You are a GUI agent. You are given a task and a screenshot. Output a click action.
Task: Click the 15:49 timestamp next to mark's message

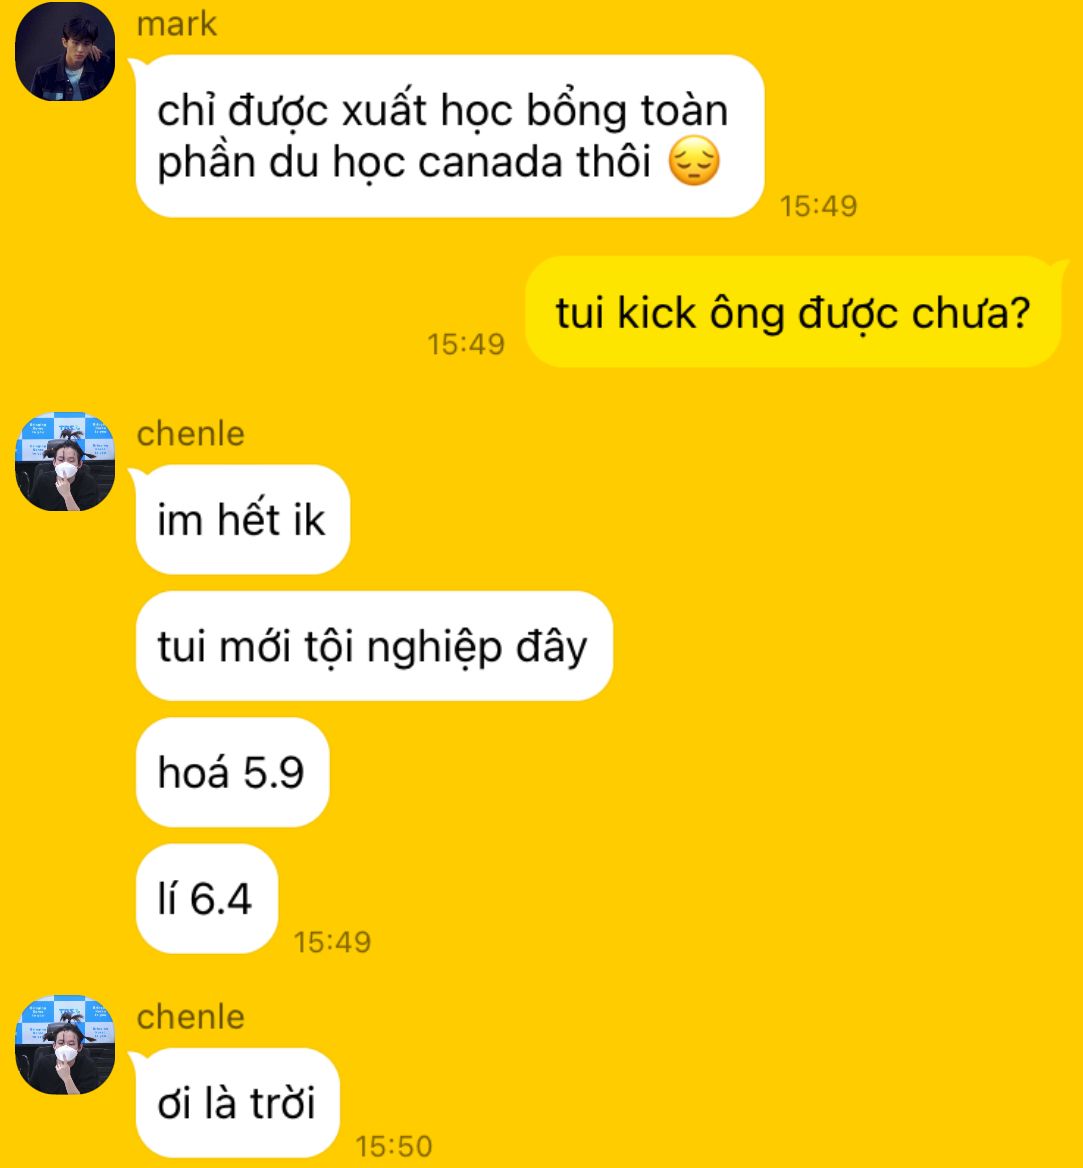(x=819, y=206)
